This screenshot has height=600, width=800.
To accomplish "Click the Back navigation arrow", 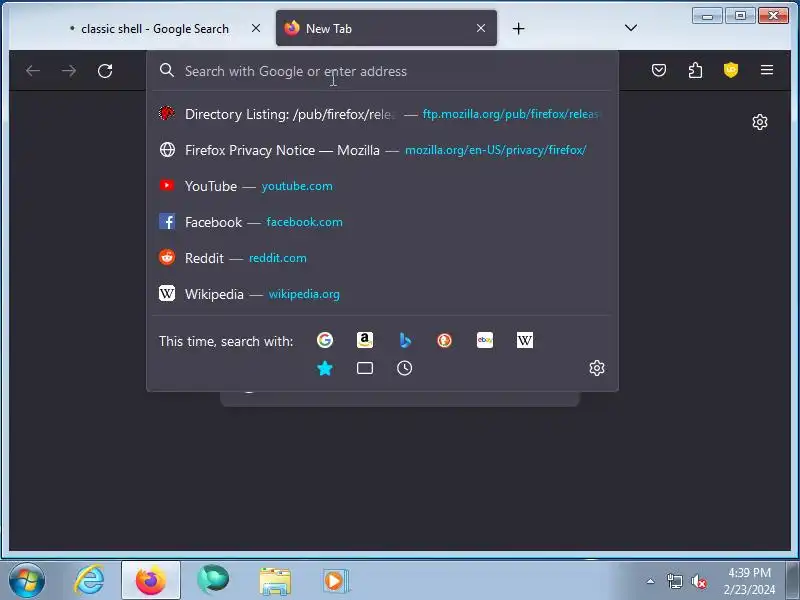I will point(33,70).
